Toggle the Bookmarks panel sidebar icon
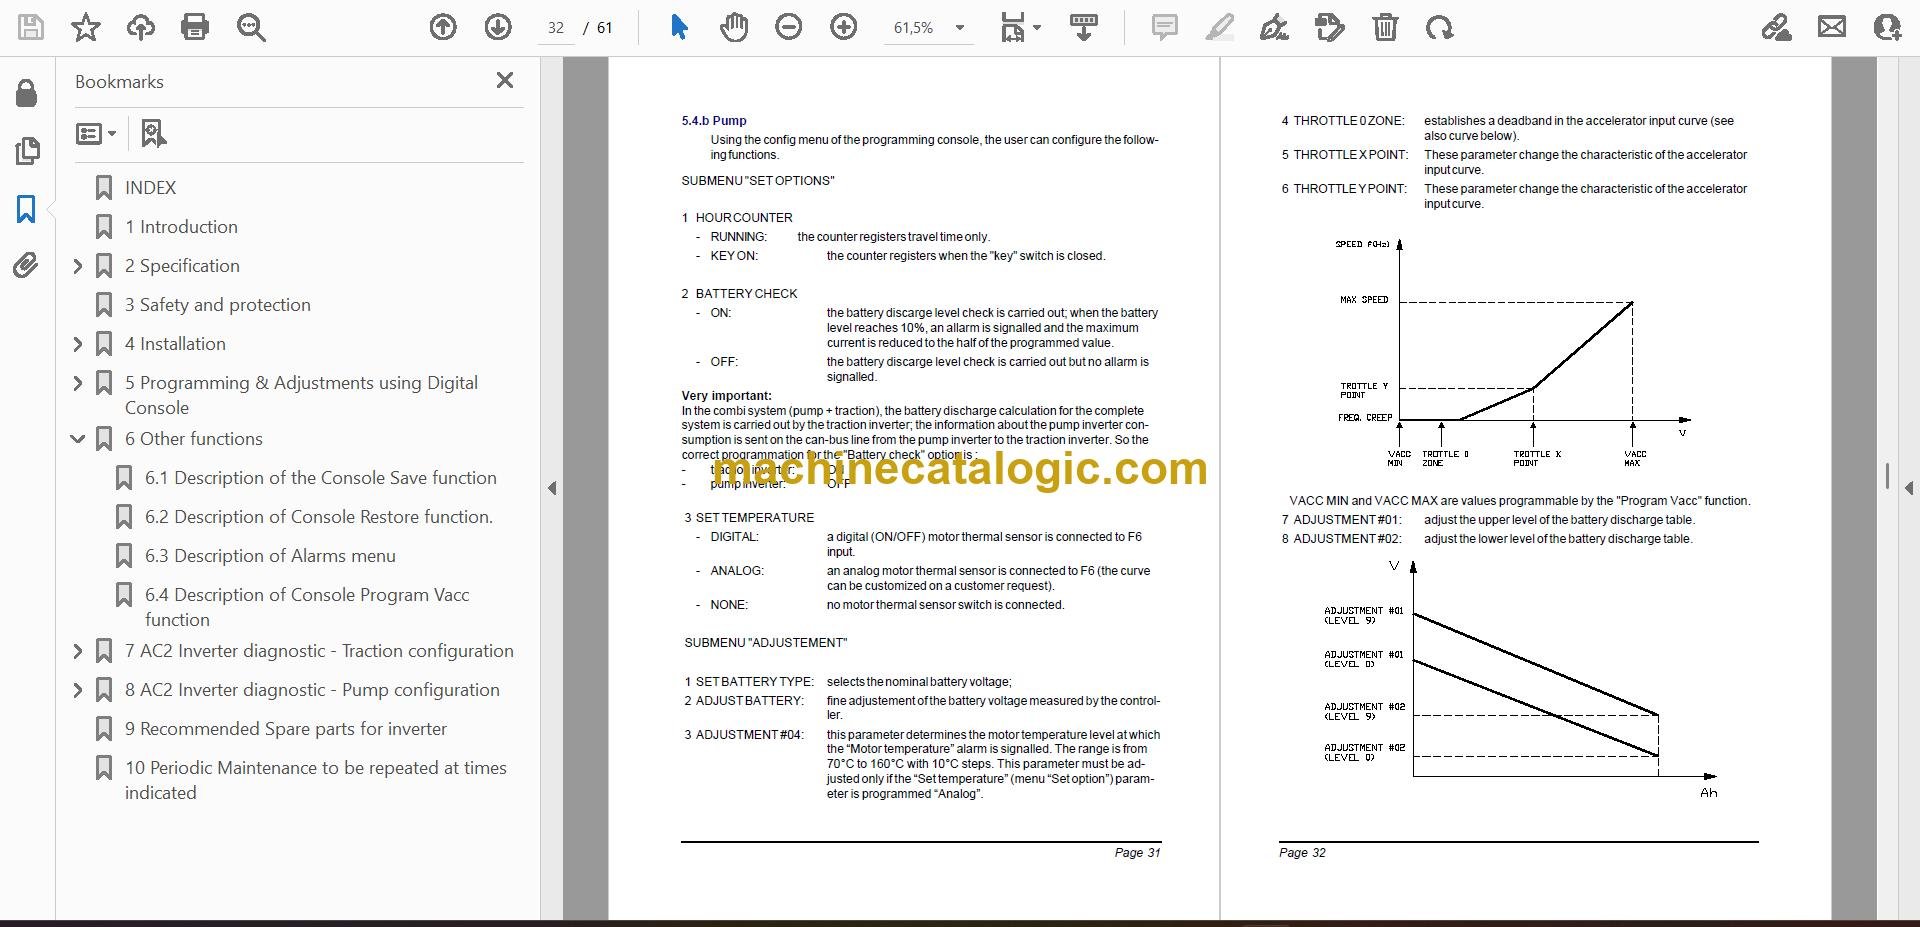Image resolution: width=1920 pixels, height=927 pixels. coord(27,209)
